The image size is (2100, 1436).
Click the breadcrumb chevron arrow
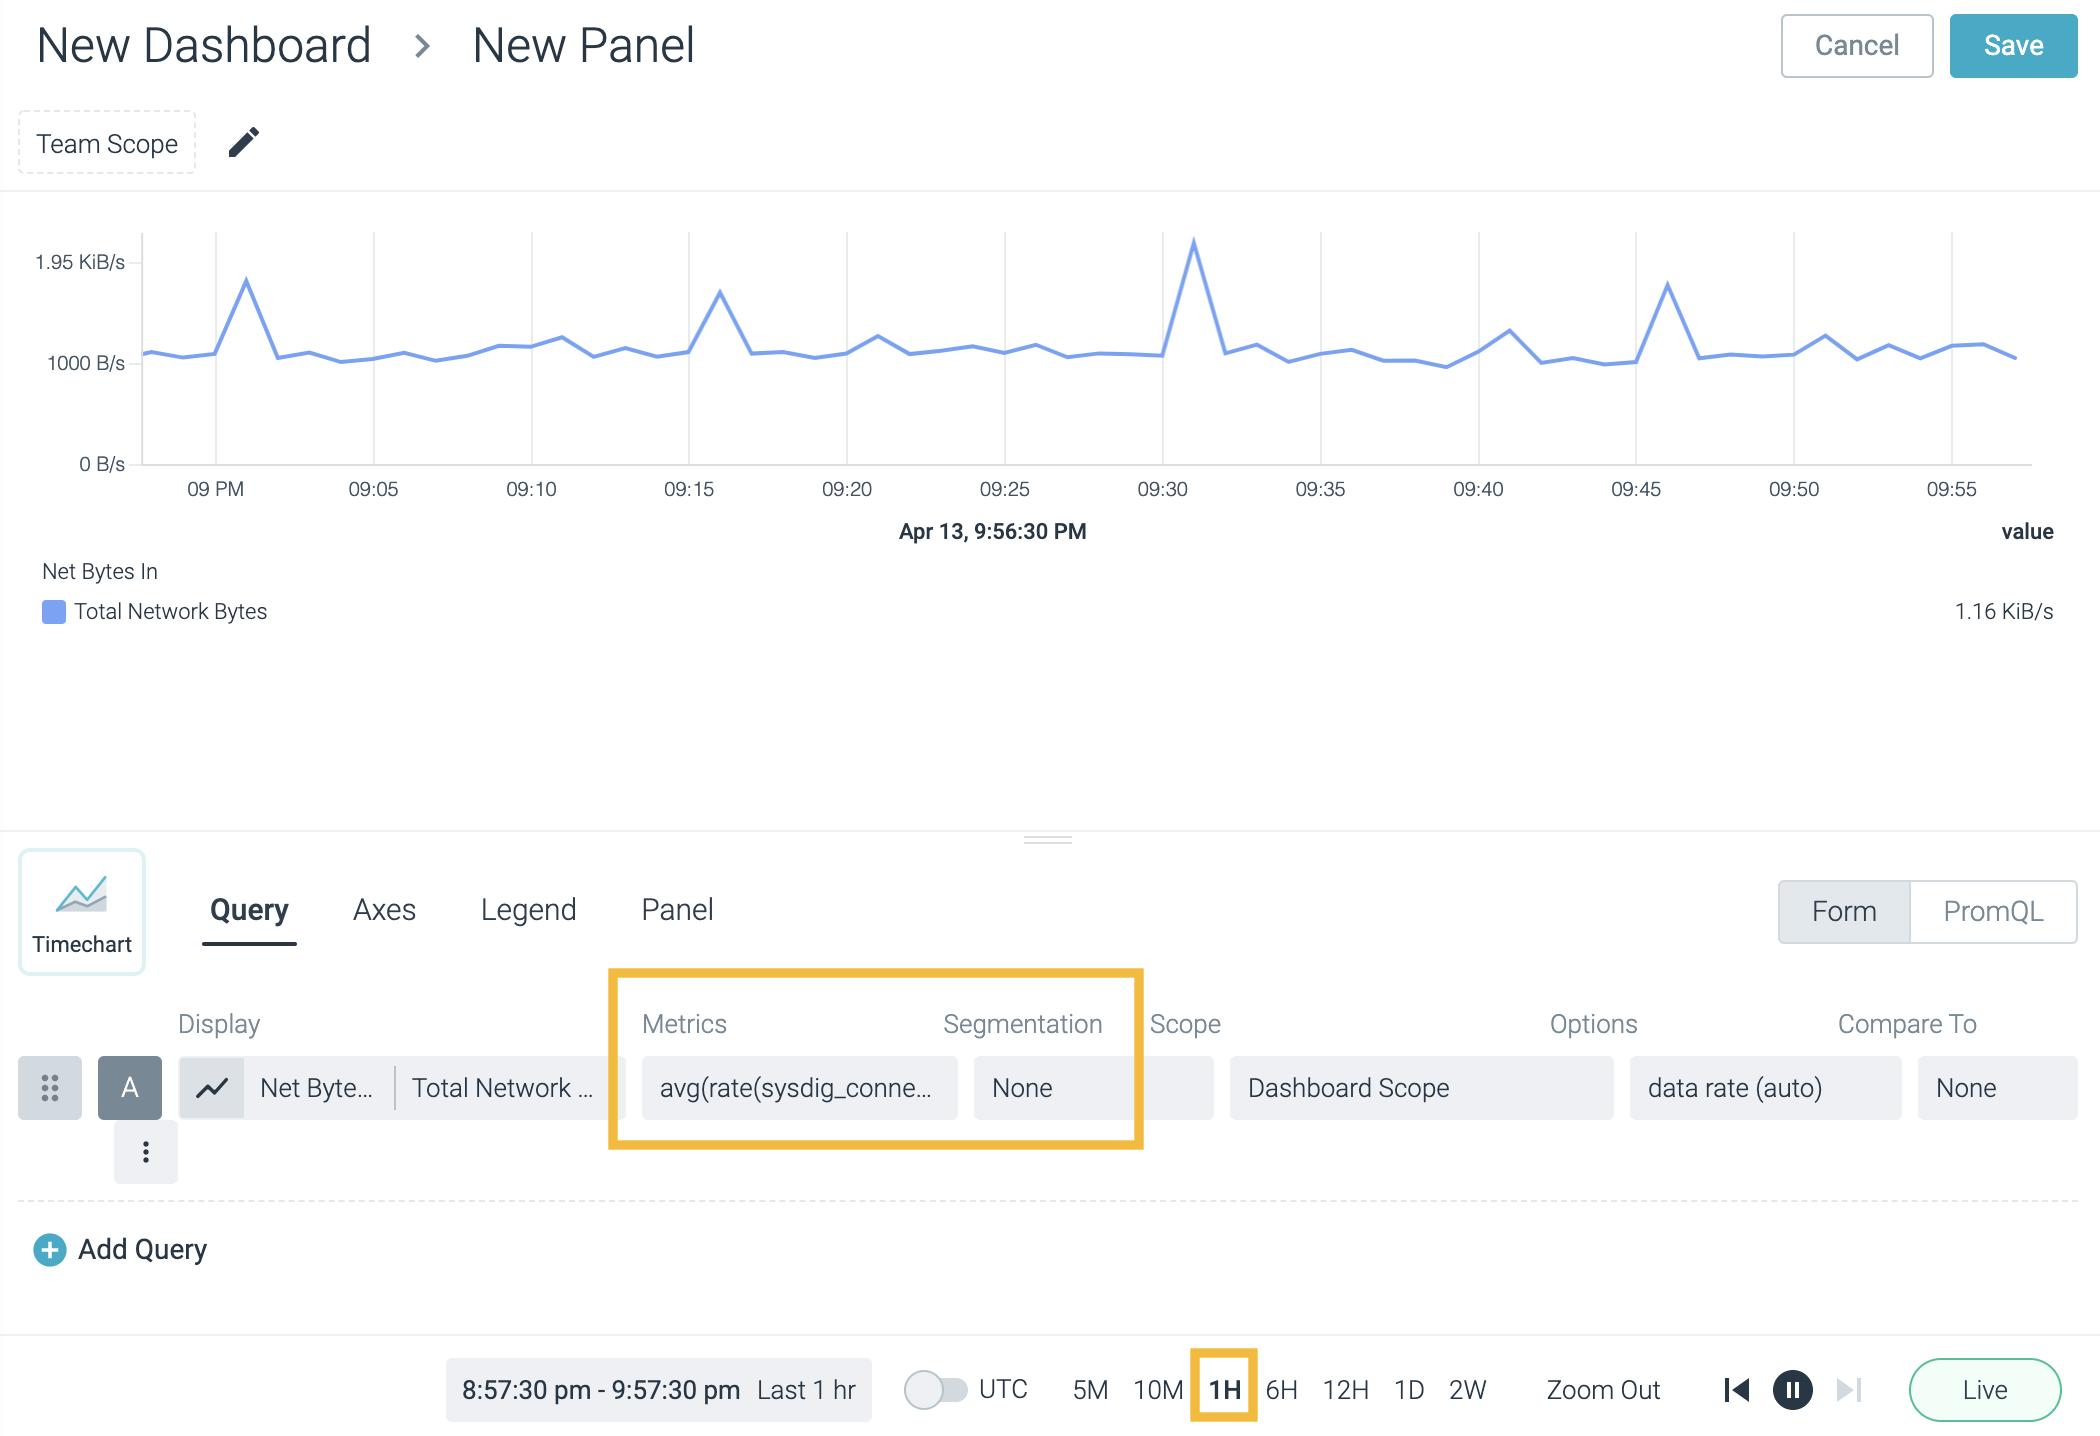pyautogui.click(x=422, y=46)
